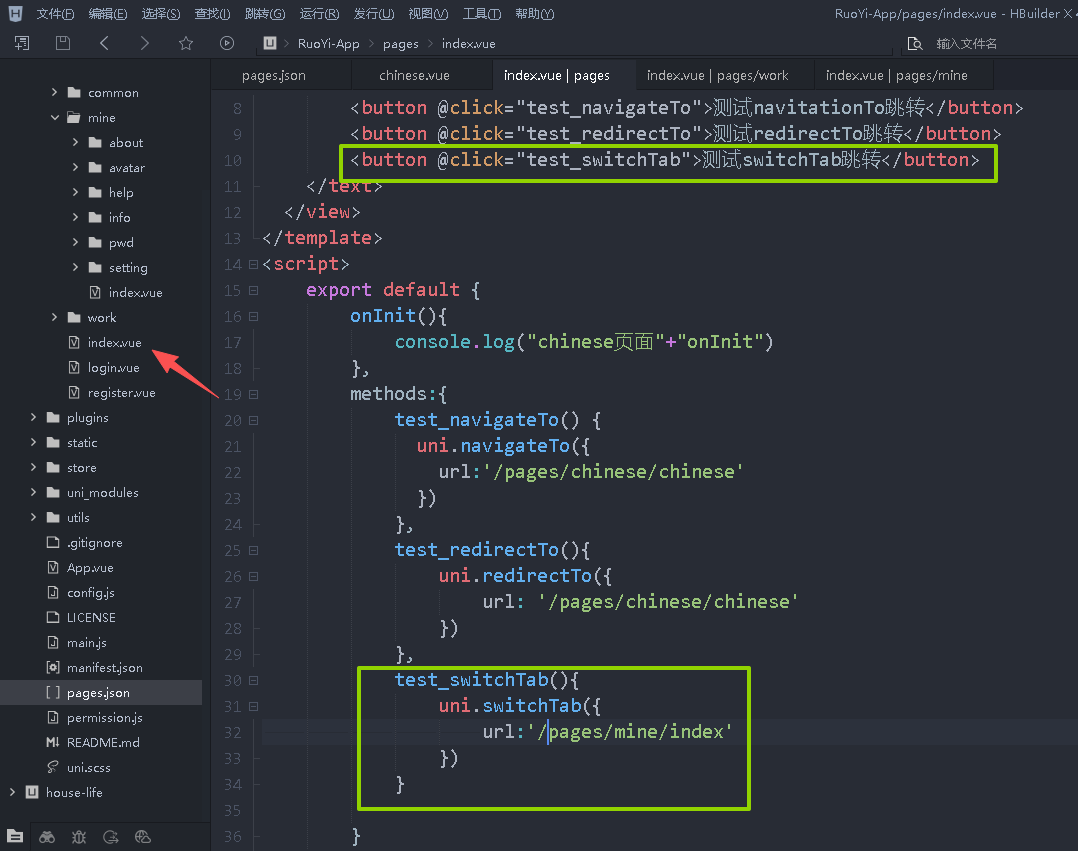Open manifest.json in the file tree
This screenshot has width=1078, height=851.
(104, 667)
